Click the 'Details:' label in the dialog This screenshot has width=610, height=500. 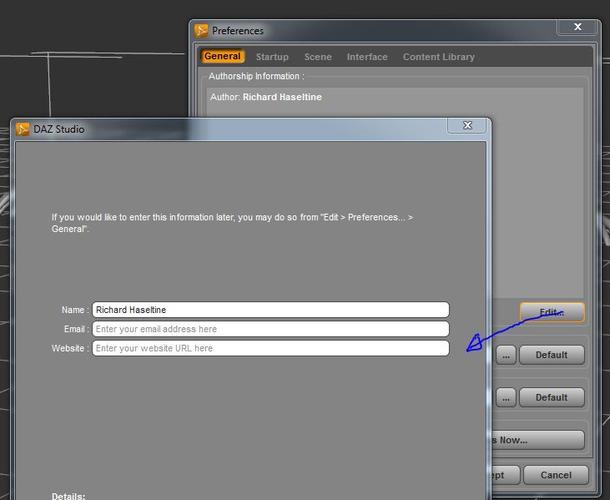pyautogui.click(x=68, y=496)
